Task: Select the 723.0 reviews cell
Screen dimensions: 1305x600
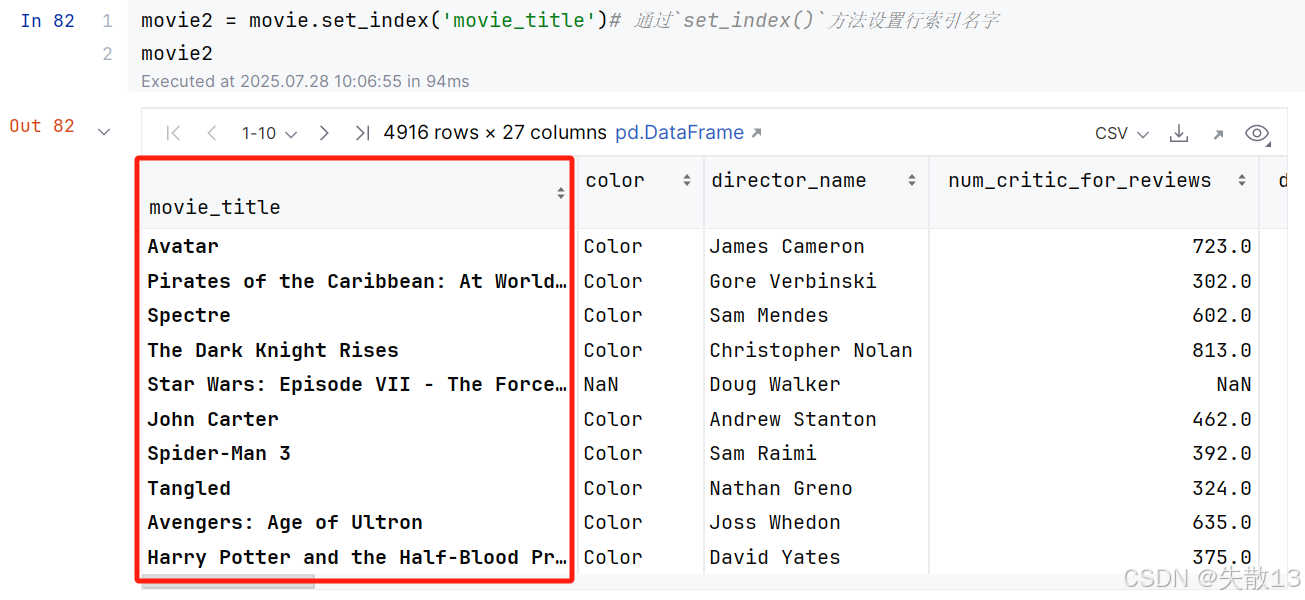Action: point(1222,246)
